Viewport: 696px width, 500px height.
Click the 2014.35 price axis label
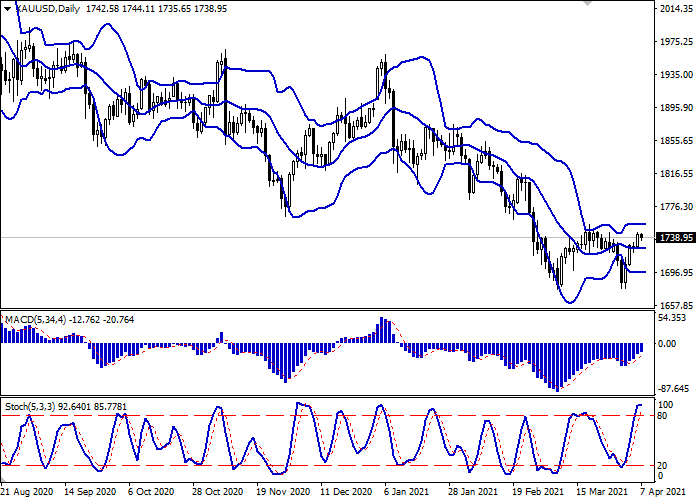(676, 8)
